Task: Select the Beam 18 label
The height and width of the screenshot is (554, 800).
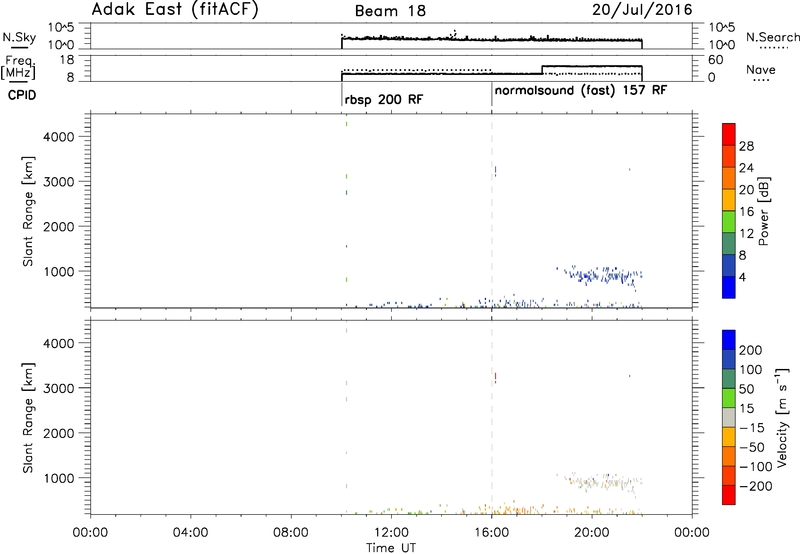Action: [390, 11]
